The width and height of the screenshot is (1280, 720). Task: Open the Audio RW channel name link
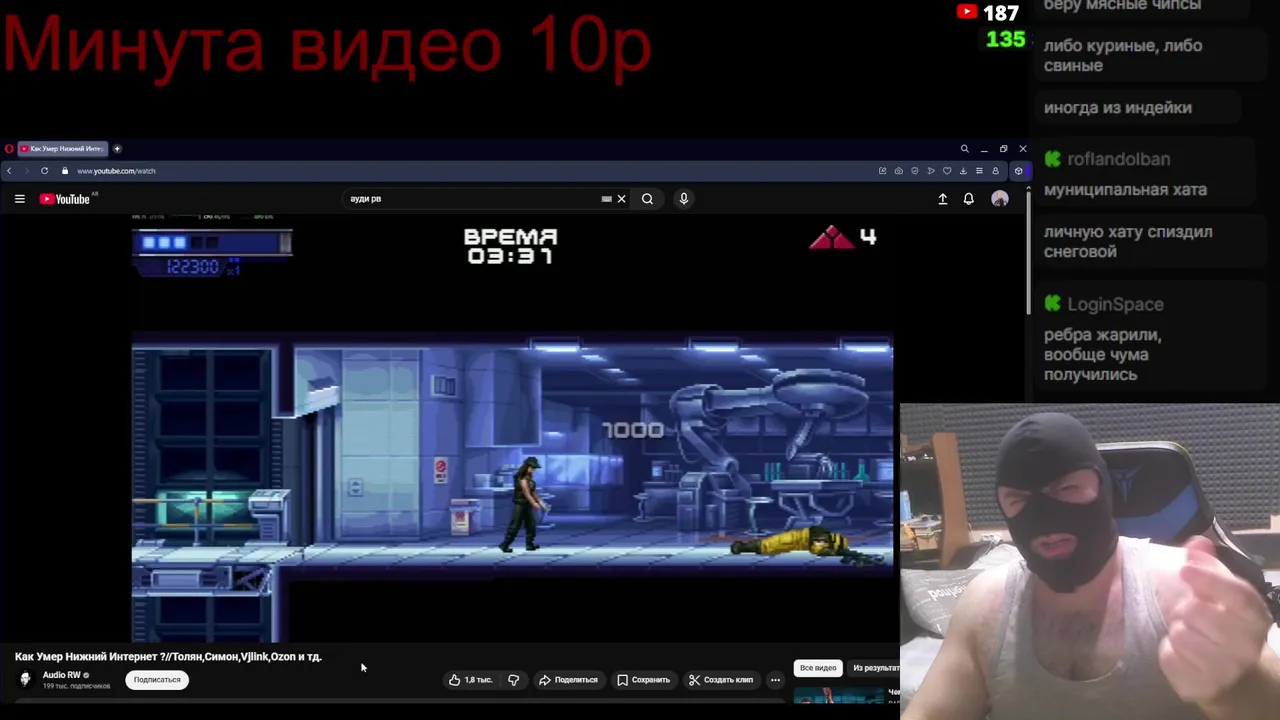[61, 675]
